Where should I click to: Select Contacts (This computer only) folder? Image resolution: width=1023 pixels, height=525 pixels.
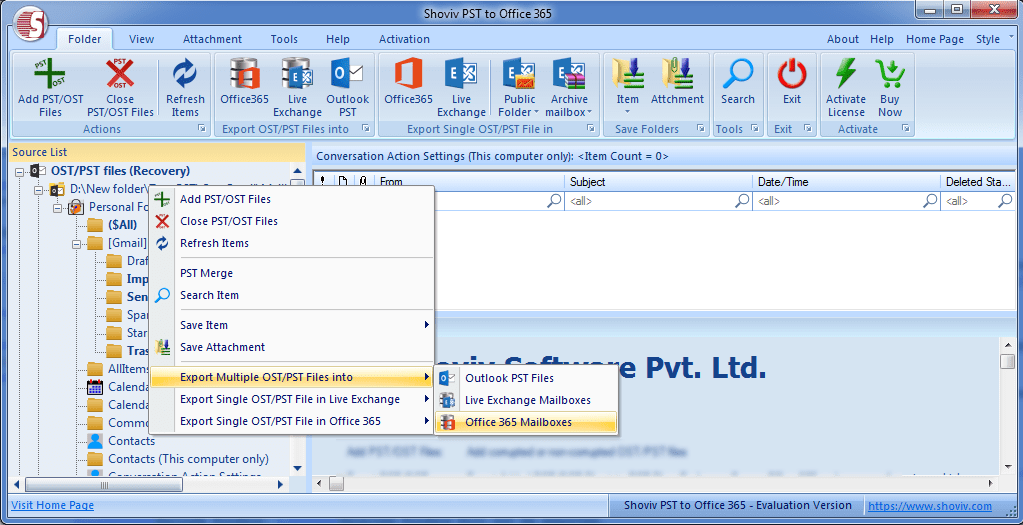[188, 459]
